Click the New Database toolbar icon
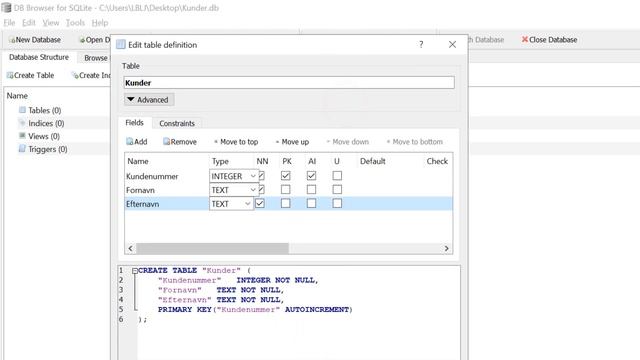Screen dimensions: 640x360 12,40
